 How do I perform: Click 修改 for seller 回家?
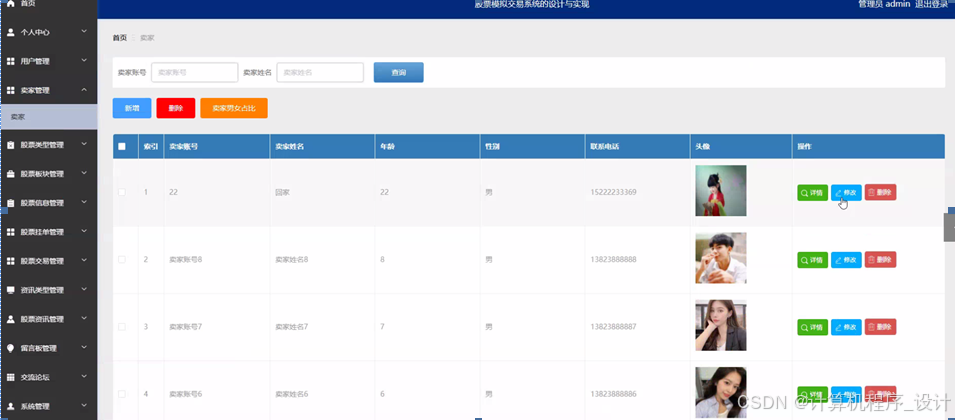(846, 192)
